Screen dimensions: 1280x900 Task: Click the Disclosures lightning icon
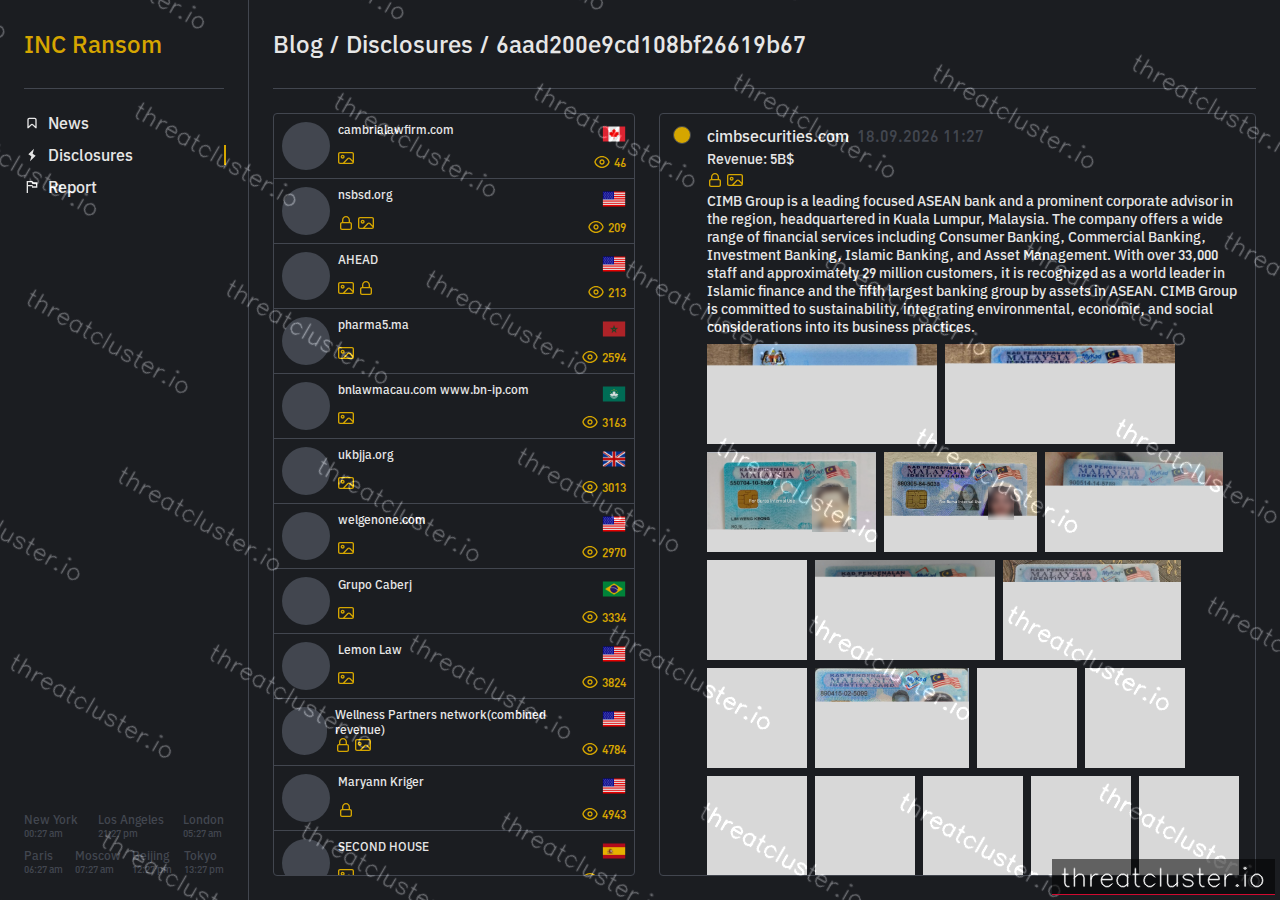(32, 155)
